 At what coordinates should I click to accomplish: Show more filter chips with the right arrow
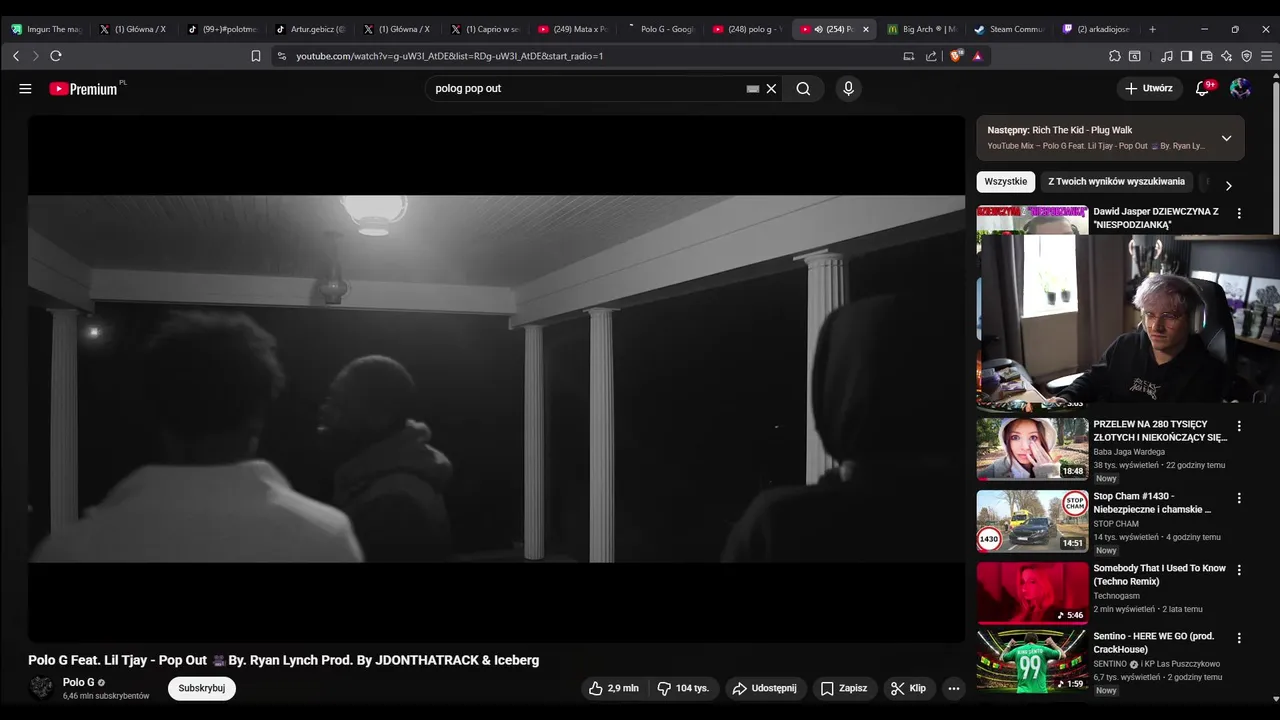pos(1228,185)
